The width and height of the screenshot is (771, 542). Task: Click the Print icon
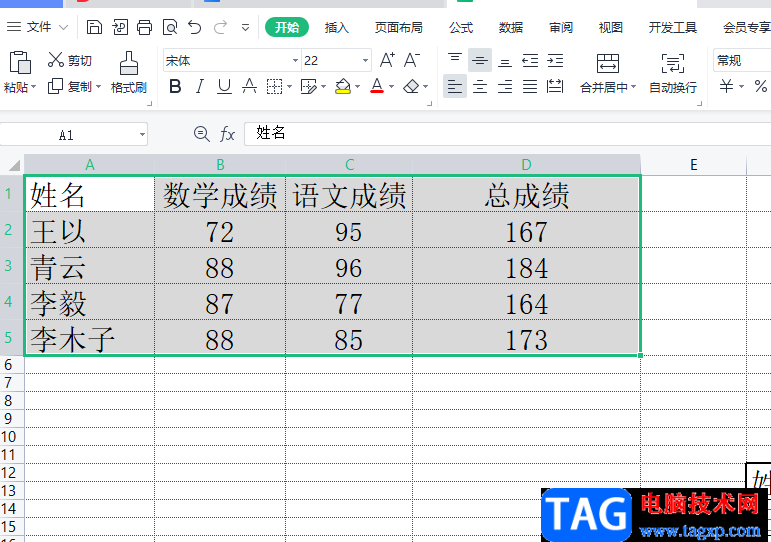coord(144,27)
